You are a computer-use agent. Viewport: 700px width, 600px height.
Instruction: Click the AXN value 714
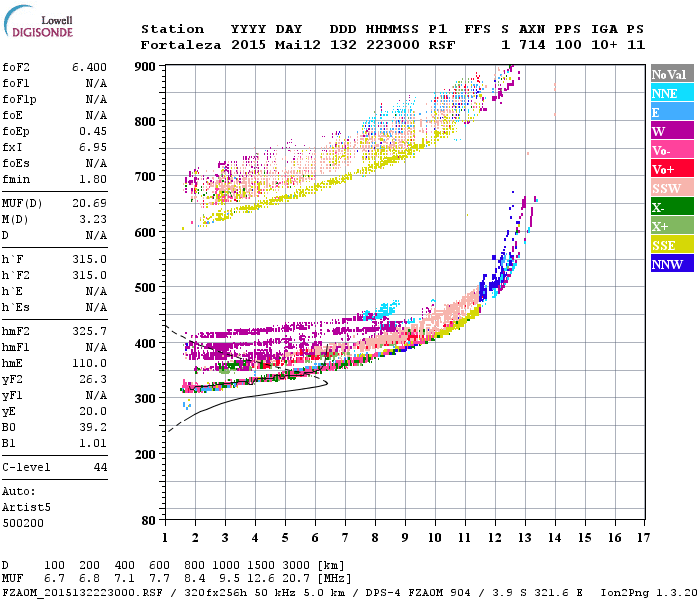[x=532, y=45]
